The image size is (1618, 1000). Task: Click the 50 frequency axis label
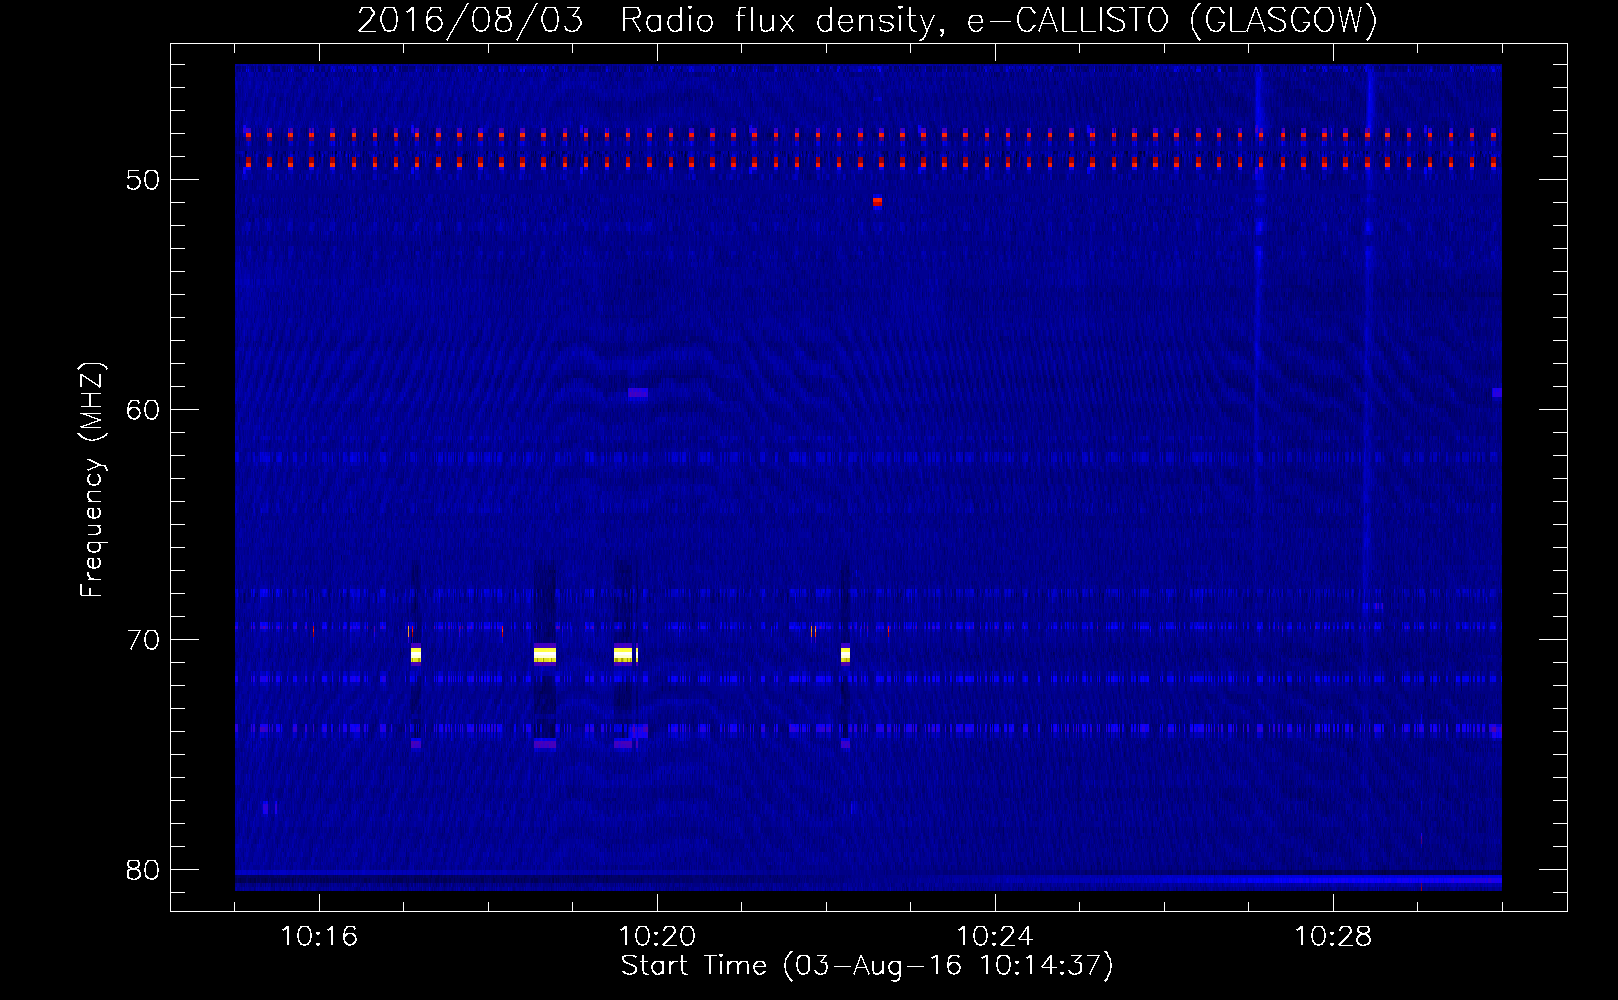pos(143,180)
